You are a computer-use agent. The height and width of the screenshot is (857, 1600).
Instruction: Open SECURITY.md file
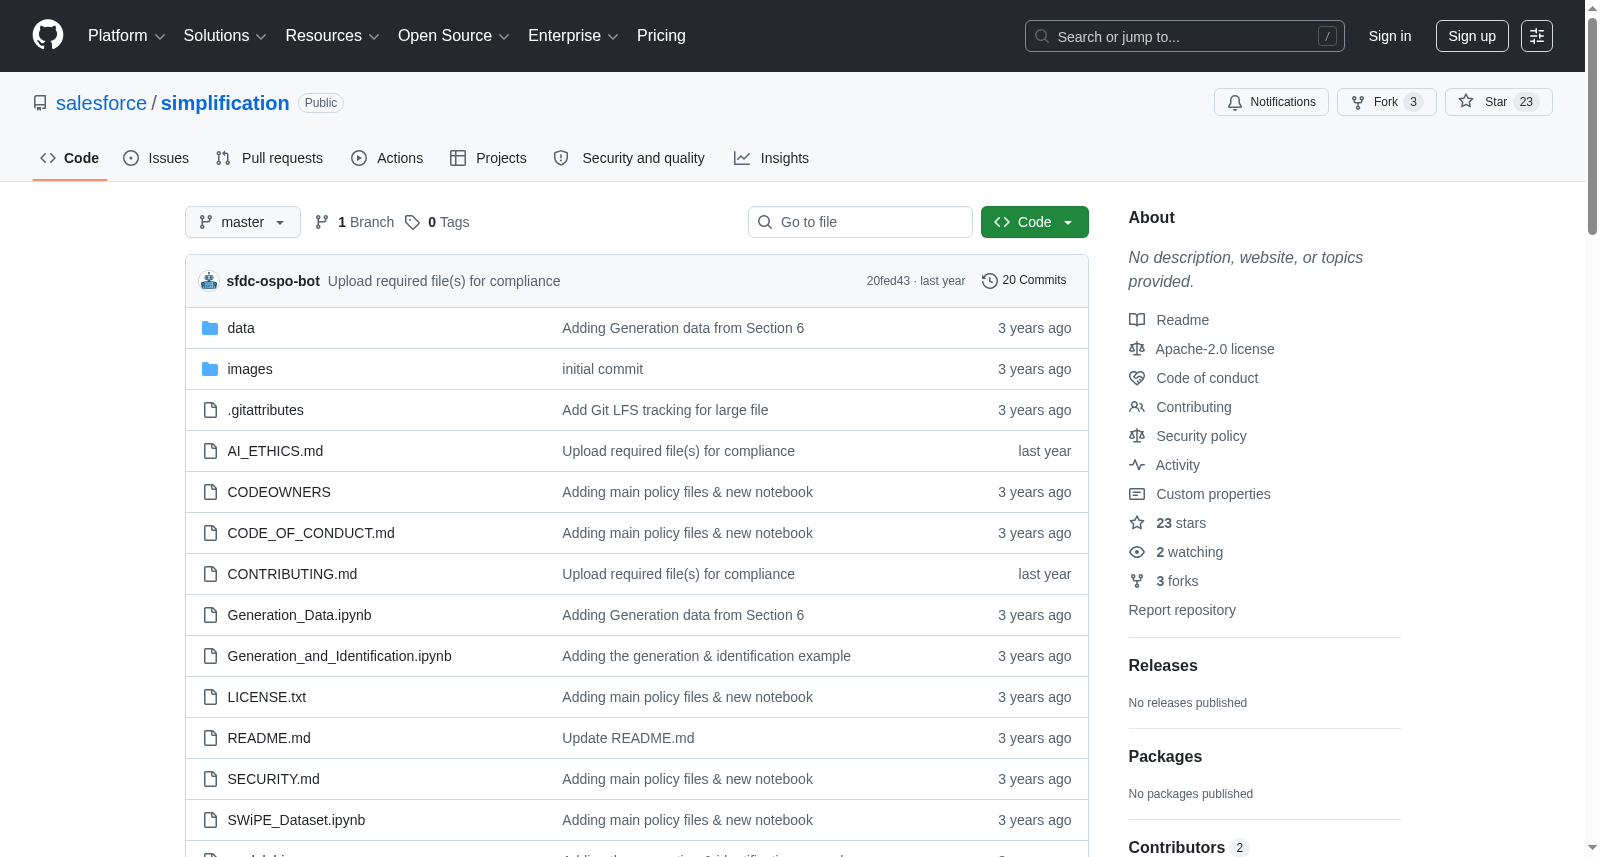click(x=273, y=779)
